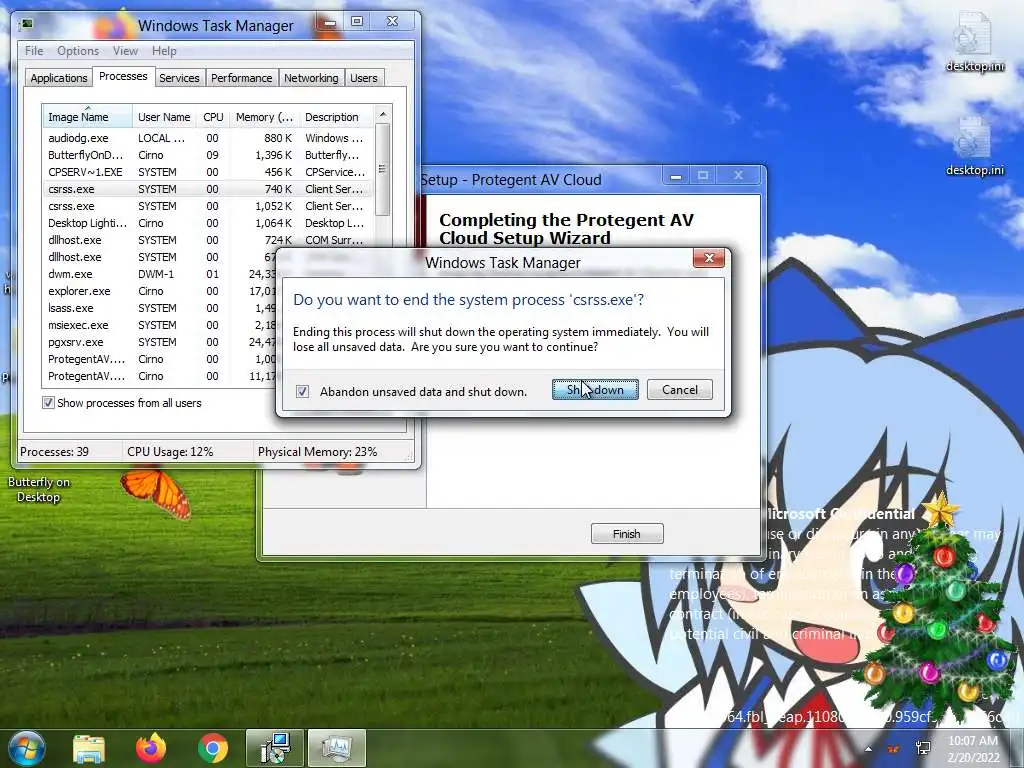Minimize the Protegent AV Cloud setup window
Image resolution: width=1024 pixels, height=768 pixels.
tap(676, 176)
